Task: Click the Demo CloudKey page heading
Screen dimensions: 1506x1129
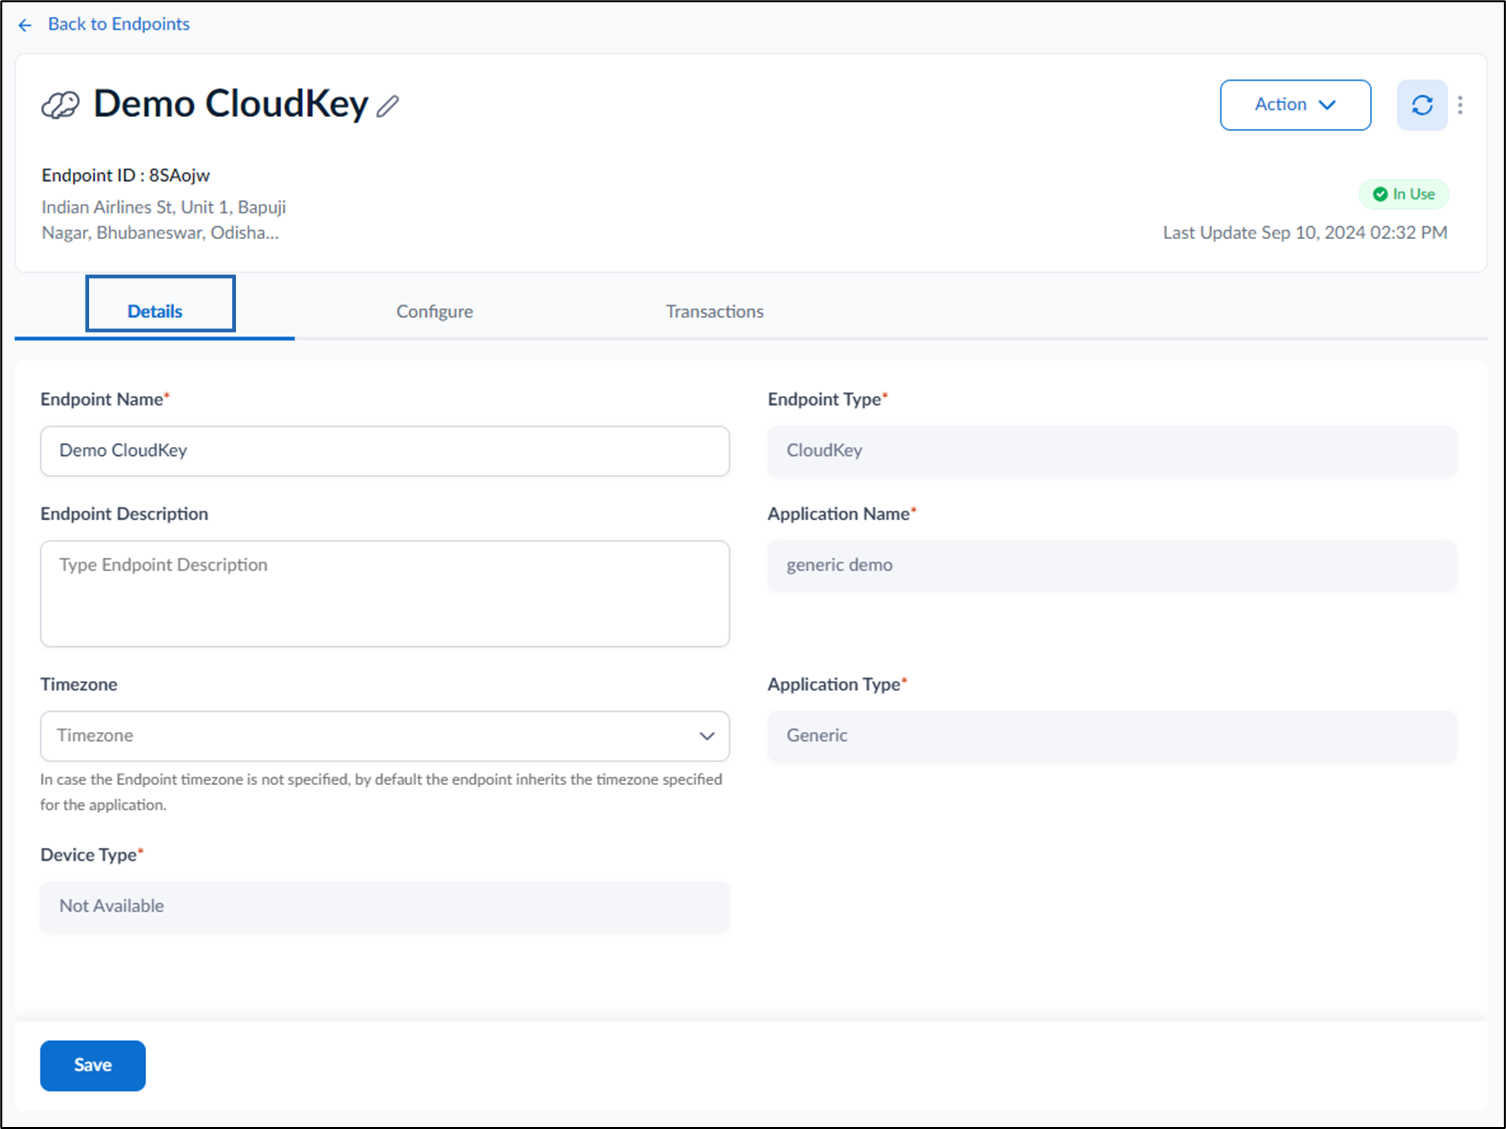Action: (231, 104)
